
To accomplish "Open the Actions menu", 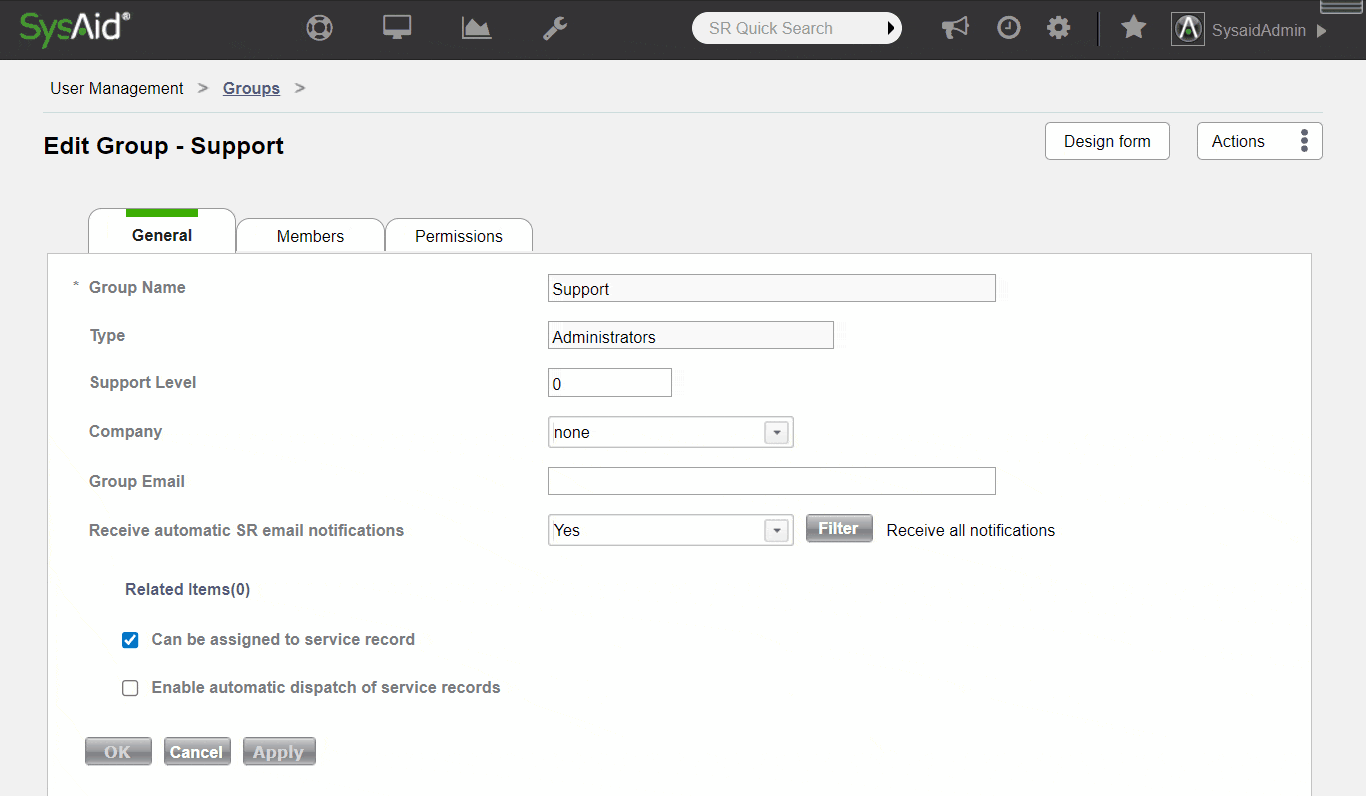I will click(1259, 141).
